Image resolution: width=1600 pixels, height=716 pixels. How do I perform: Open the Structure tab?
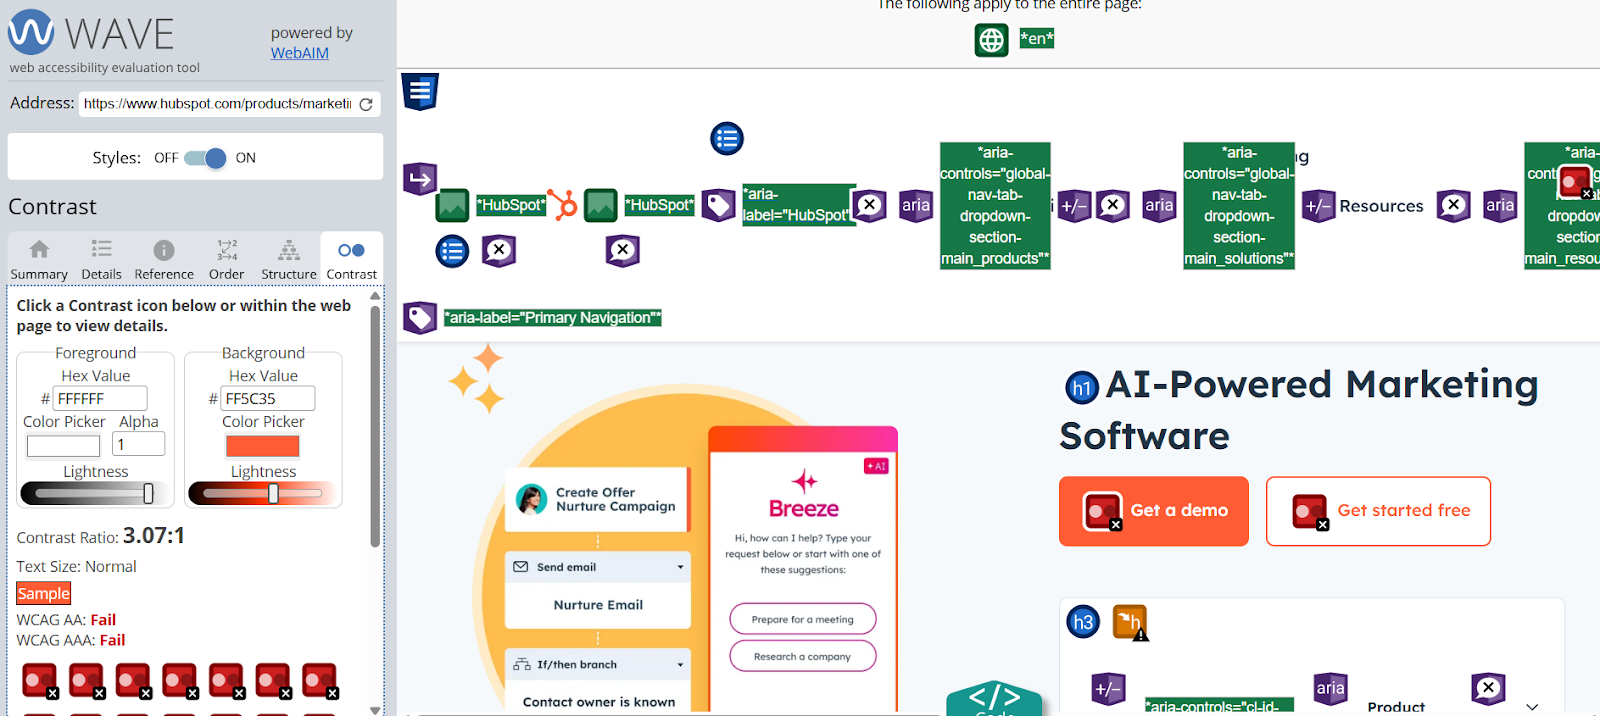tap(289, 260)
